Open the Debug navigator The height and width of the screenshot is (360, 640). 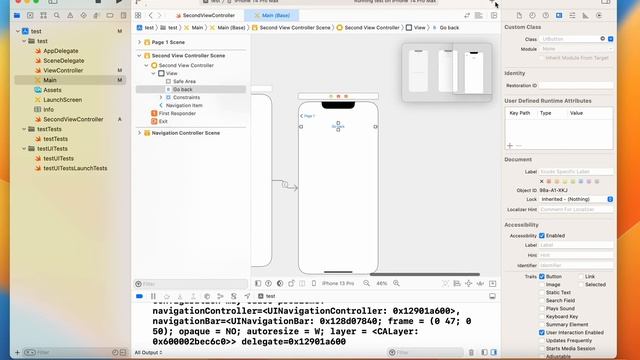[96, 16]
